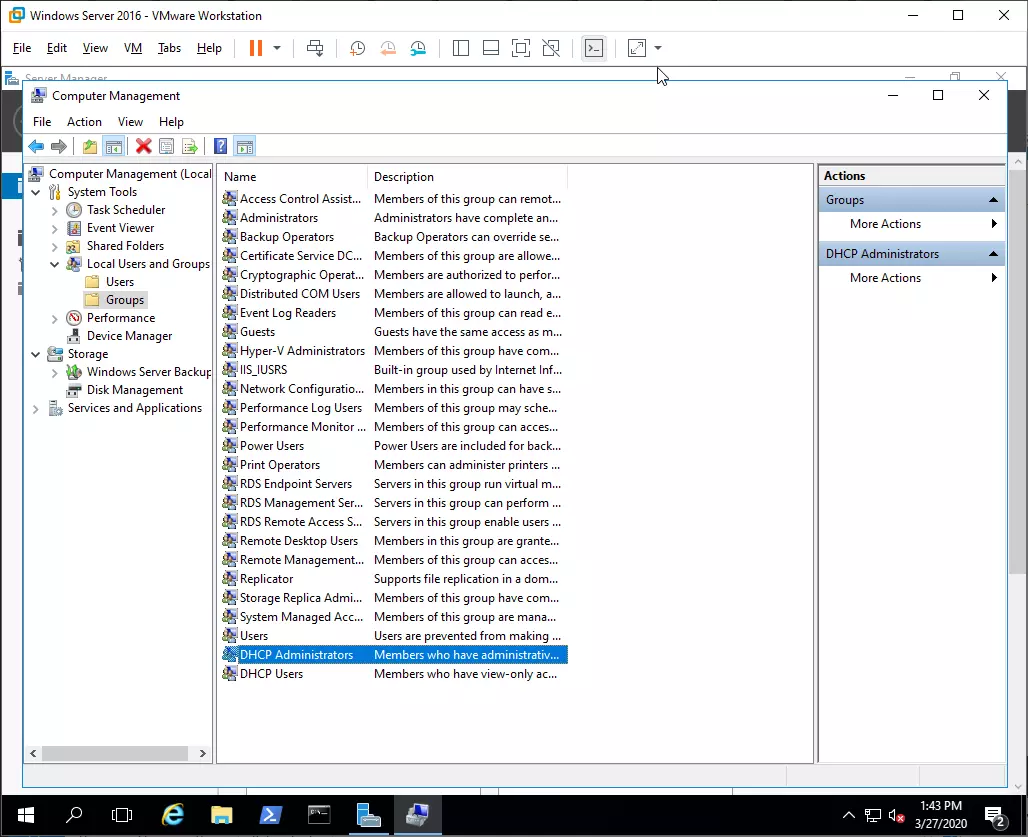Toggle Show/Hide Console Tree toolbar icon
The height and width of the screenshot is (837, 1028).
pos(114,146)
